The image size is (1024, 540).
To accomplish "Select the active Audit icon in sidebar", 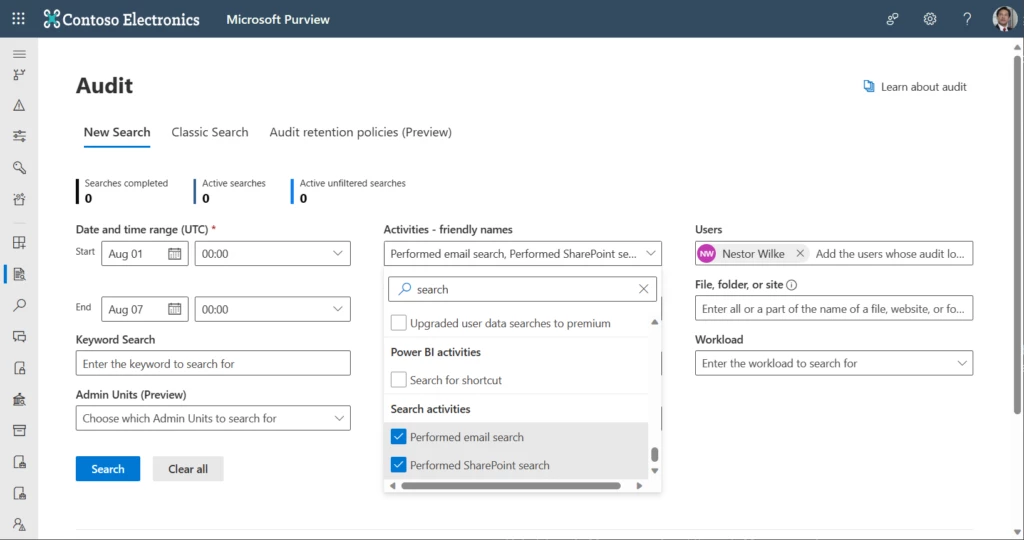I will pos(19,274).
